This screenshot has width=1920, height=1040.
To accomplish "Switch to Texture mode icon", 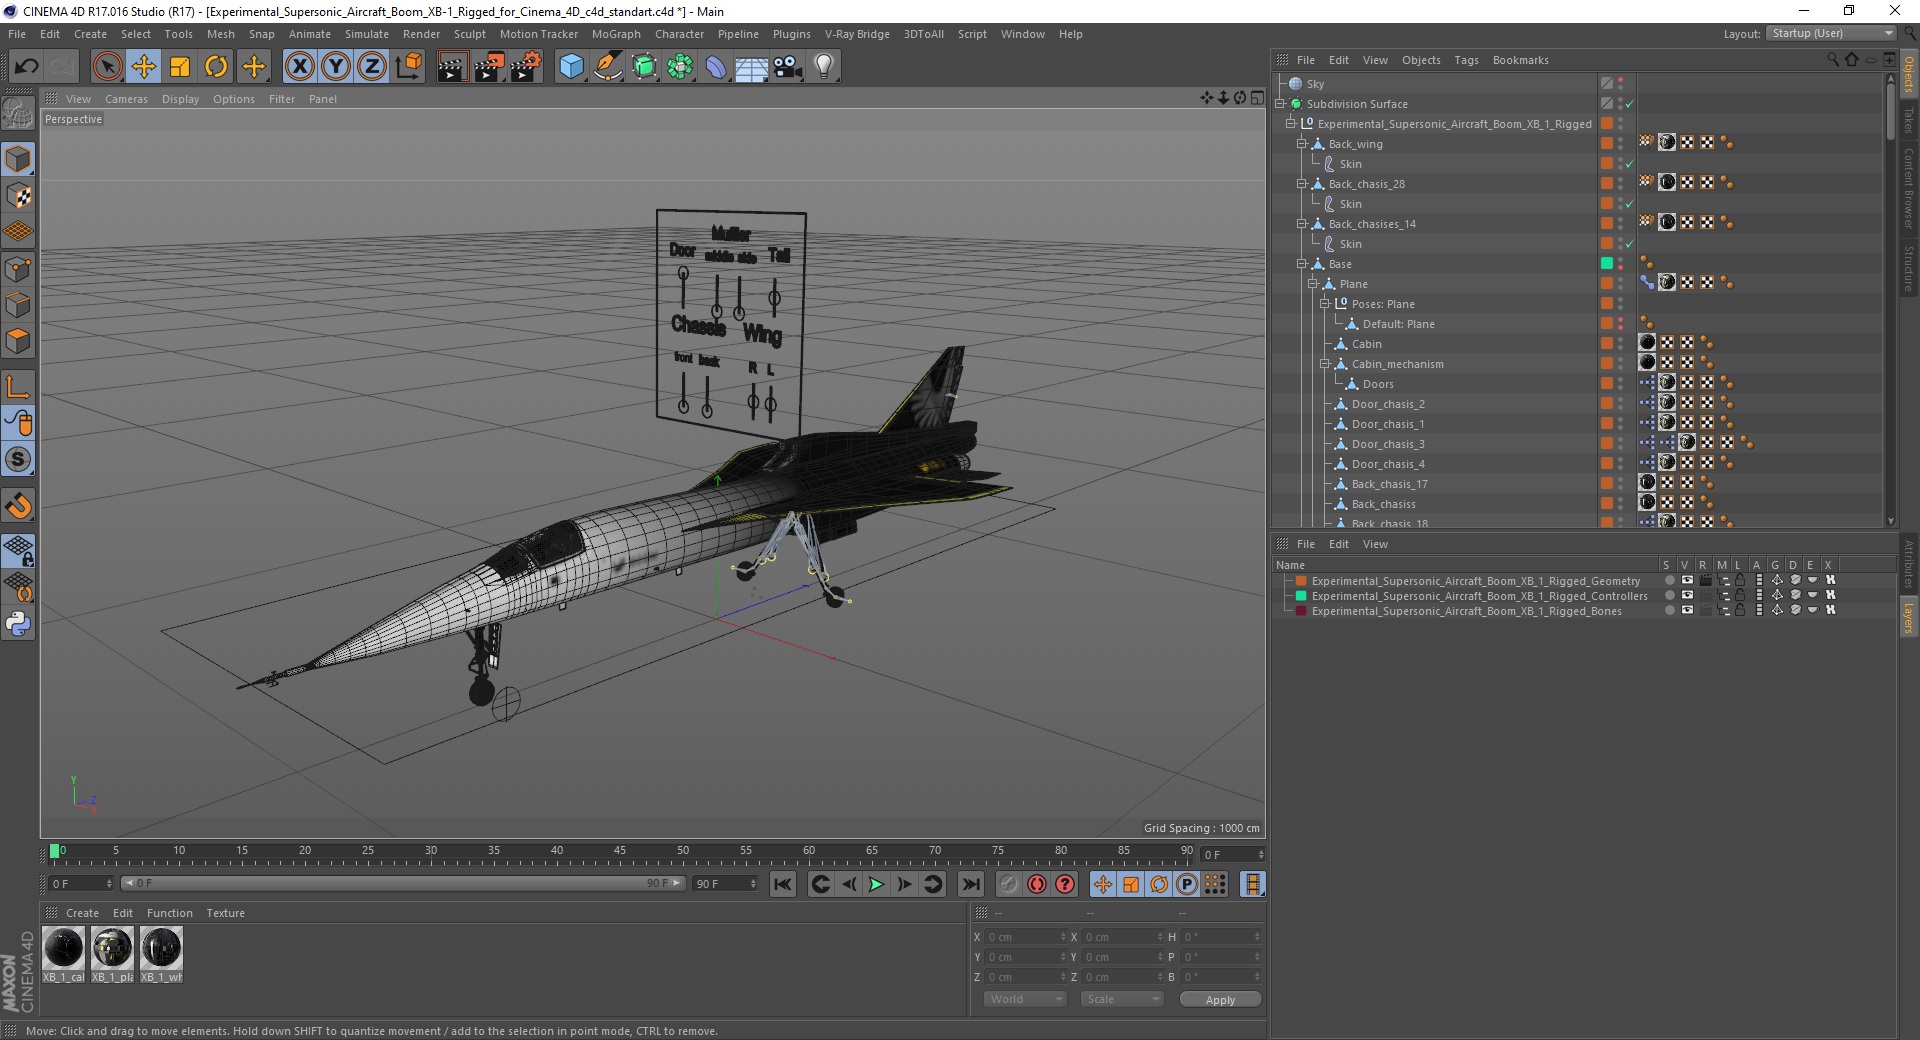I will coord(18,196).
